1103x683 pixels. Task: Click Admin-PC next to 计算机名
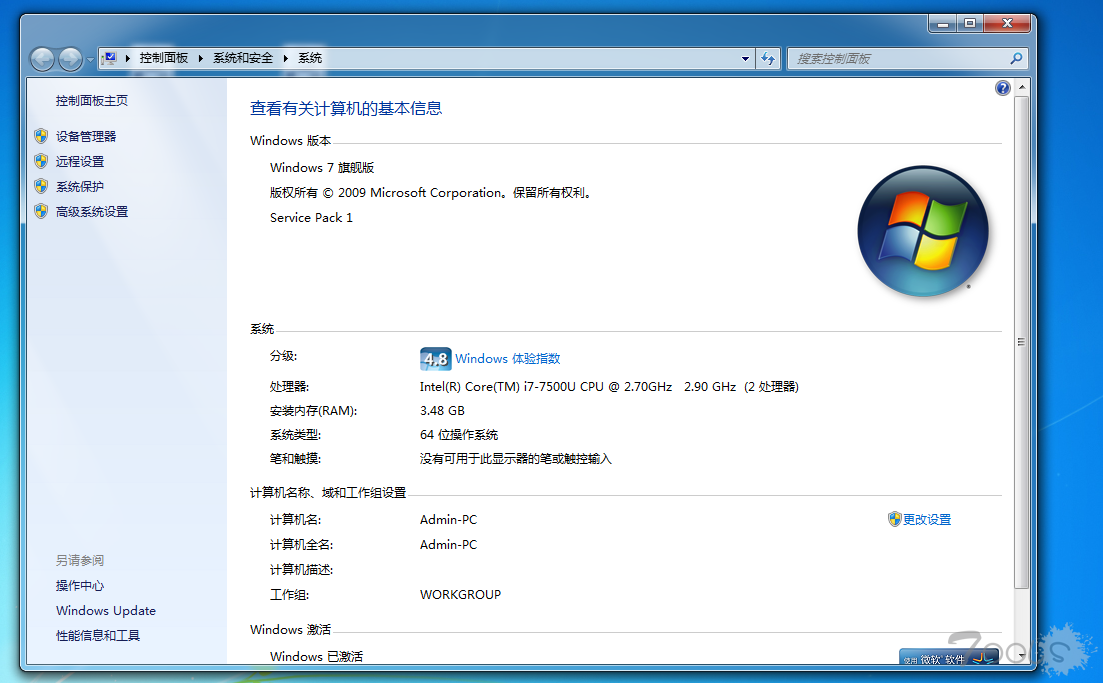point(448,520)
